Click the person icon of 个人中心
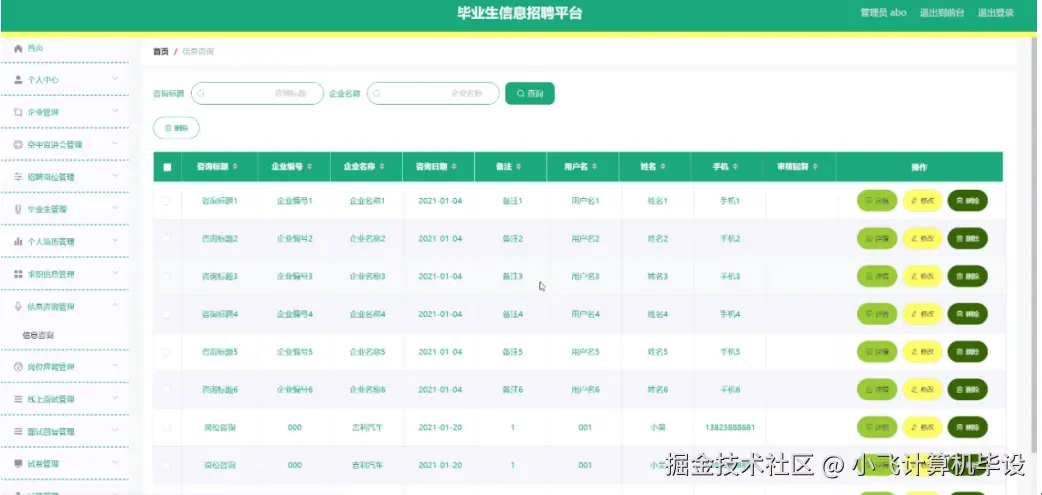Viewport: 1042px width, 495px height. pos(18,80)
